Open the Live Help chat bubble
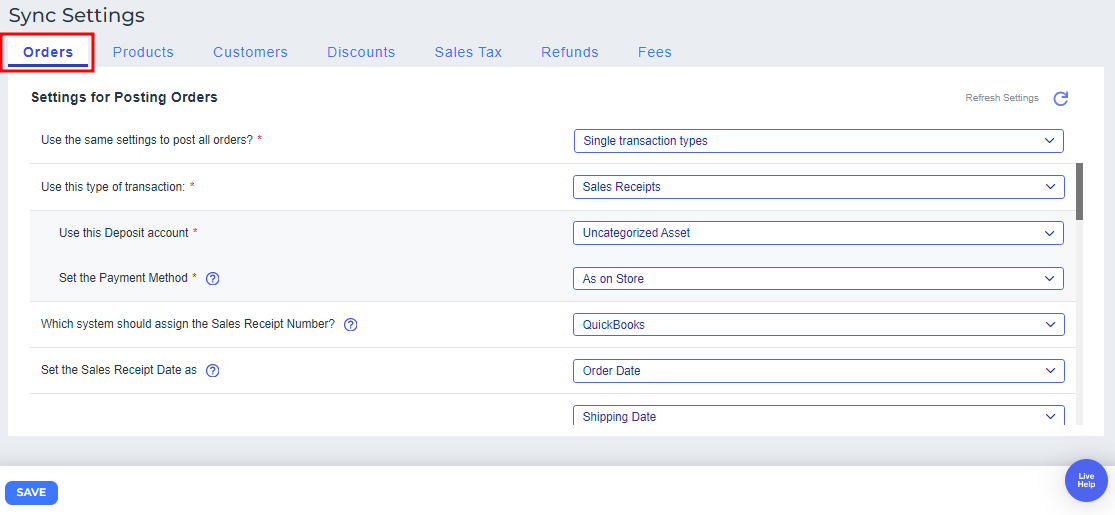Image resolution: width=1115 pixels, height=515 pixels. (1086, 480)
